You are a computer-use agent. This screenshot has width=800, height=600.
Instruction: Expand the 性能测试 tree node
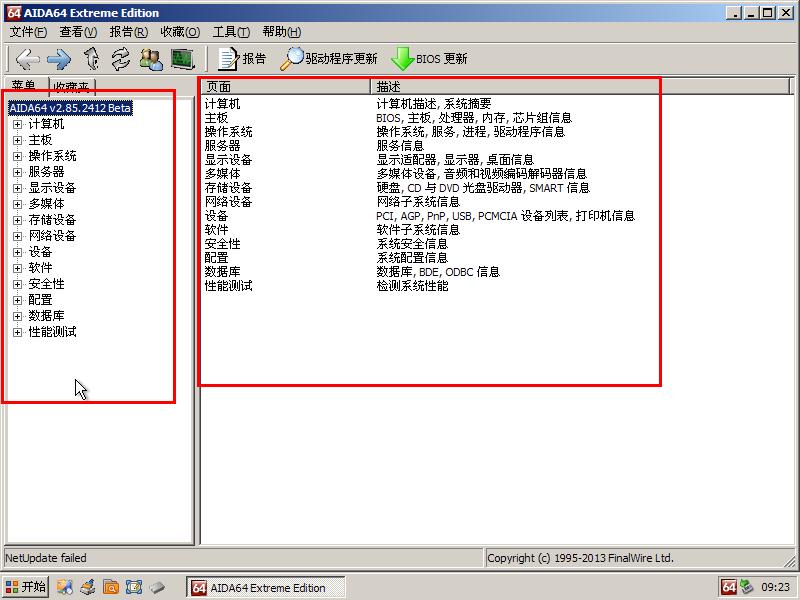pos(17,332)
